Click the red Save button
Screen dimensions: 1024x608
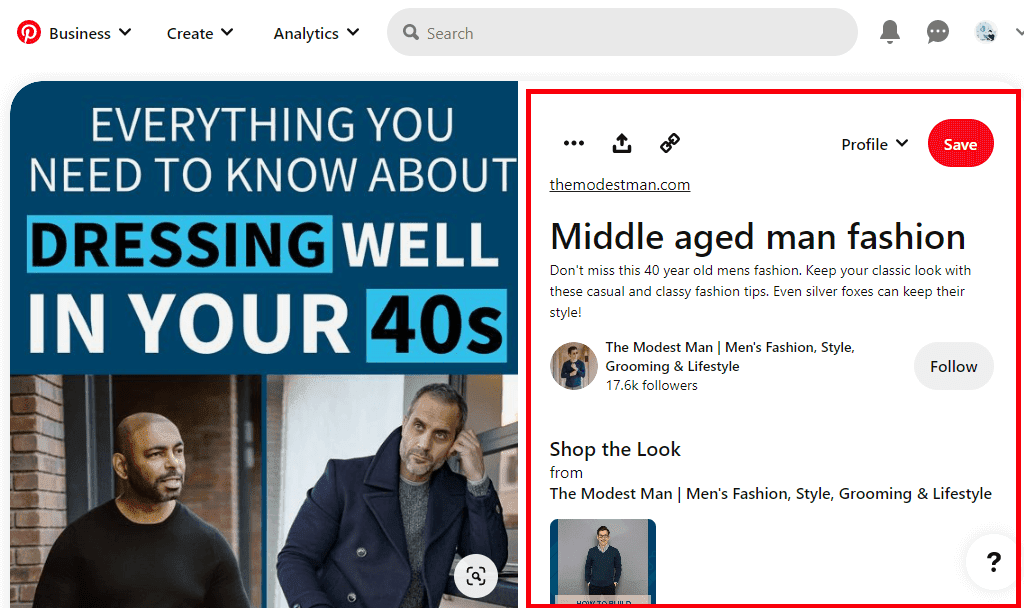(960, 144)
